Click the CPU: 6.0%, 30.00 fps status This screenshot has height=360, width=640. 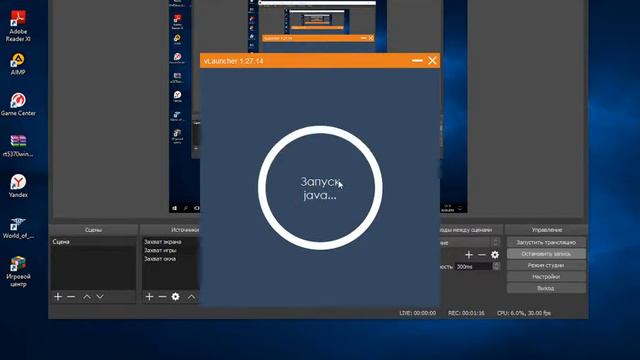tap(524, 313)
